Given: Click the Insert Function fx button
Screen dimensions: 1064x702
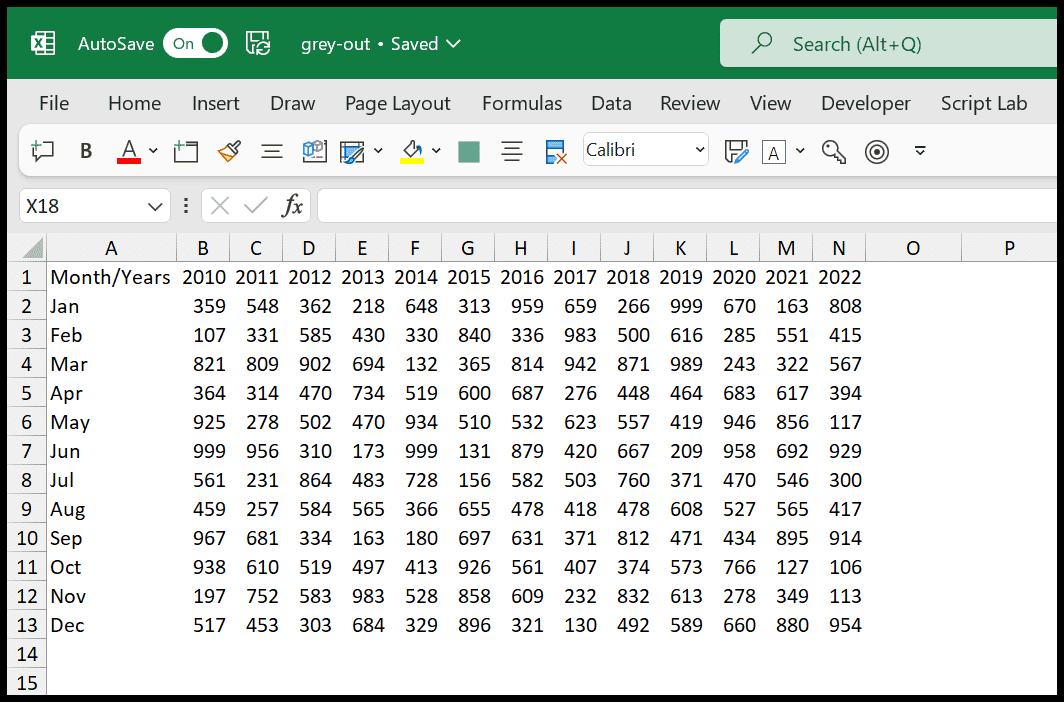Looking at the screenshot, I should click(292, 206).
